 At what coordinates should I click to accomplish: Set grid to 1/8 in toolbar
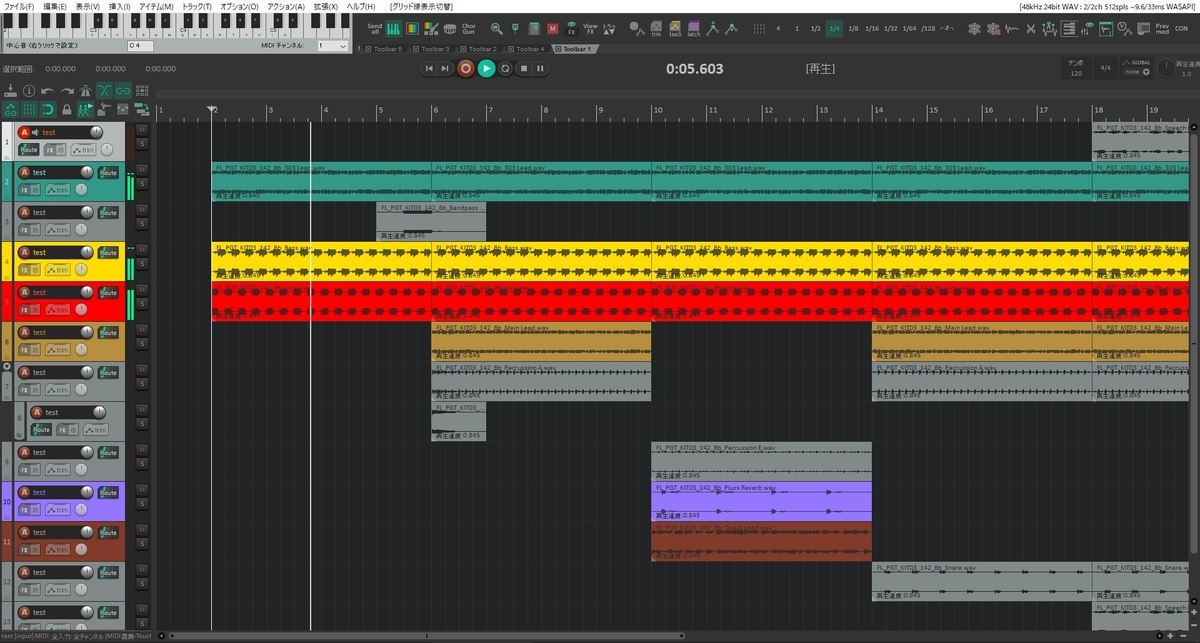click(853, 28)
